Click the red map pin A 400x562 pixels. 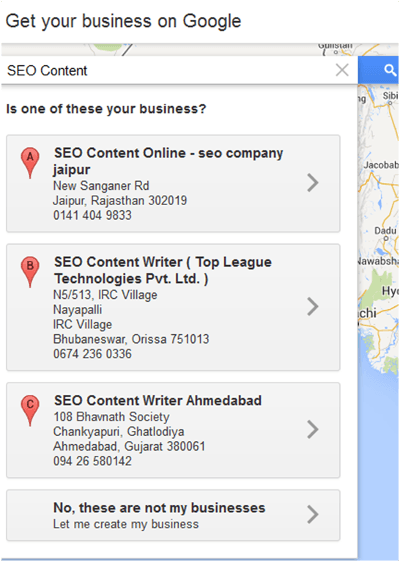click(x=30, y=163)
